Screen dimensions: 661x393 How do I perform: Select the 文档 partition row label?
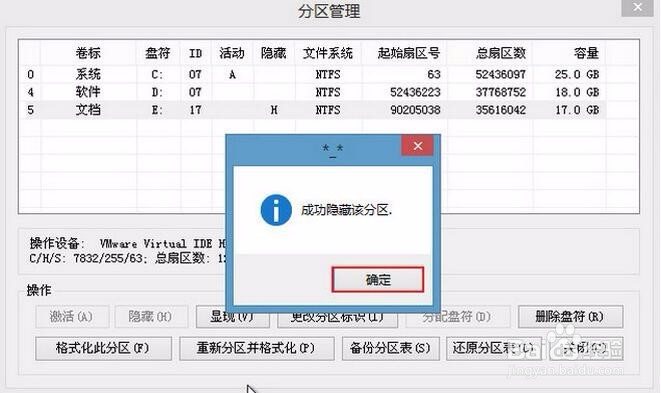(x=88, y=110)
